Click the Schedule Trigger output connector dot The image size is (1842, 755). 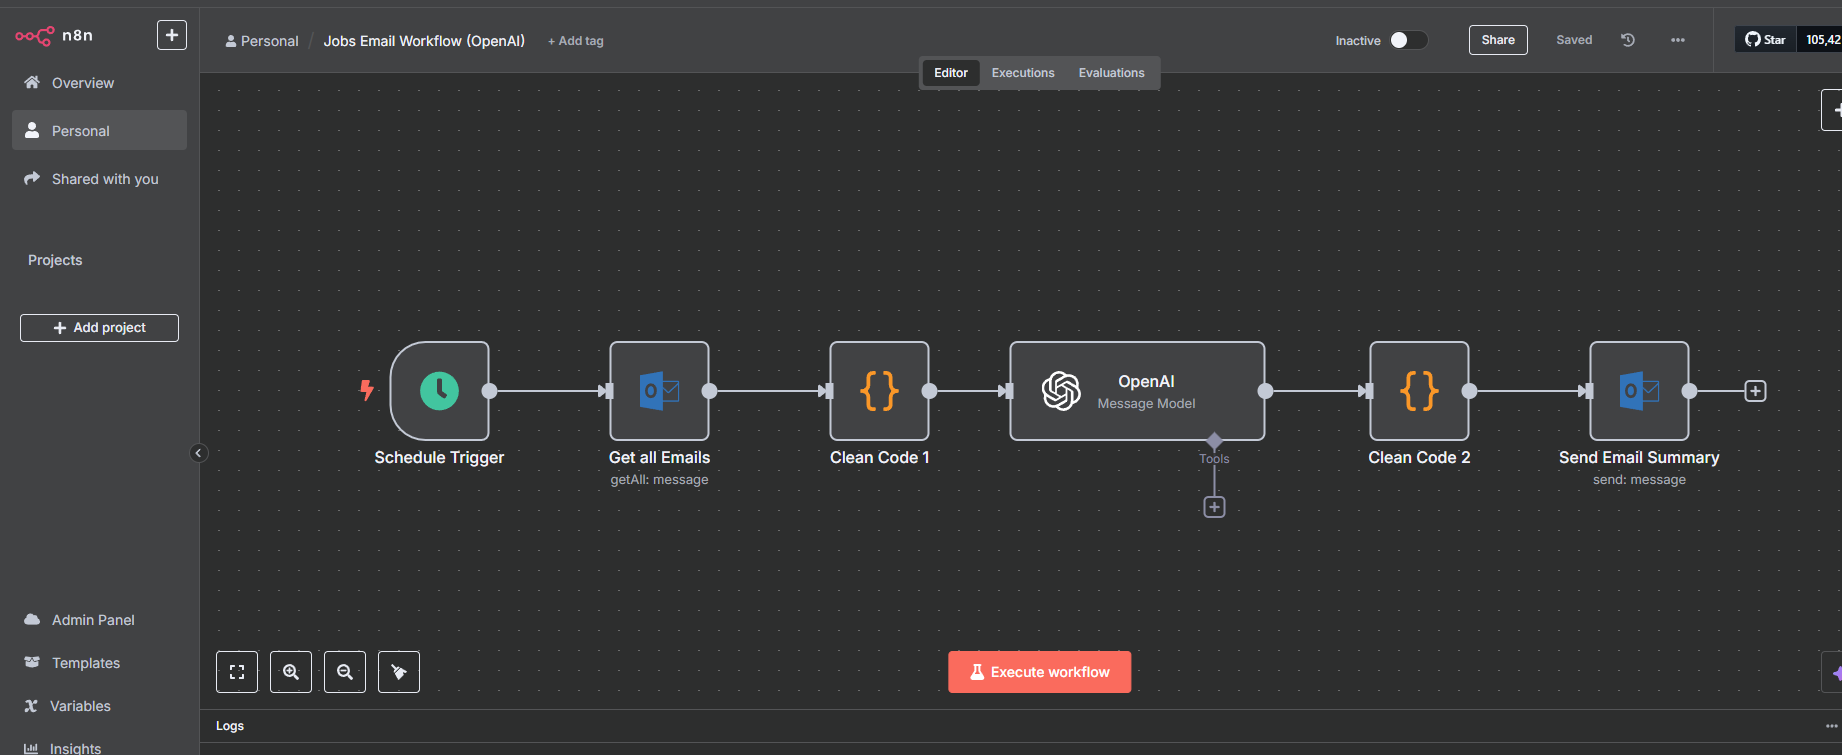pos(489,391)
